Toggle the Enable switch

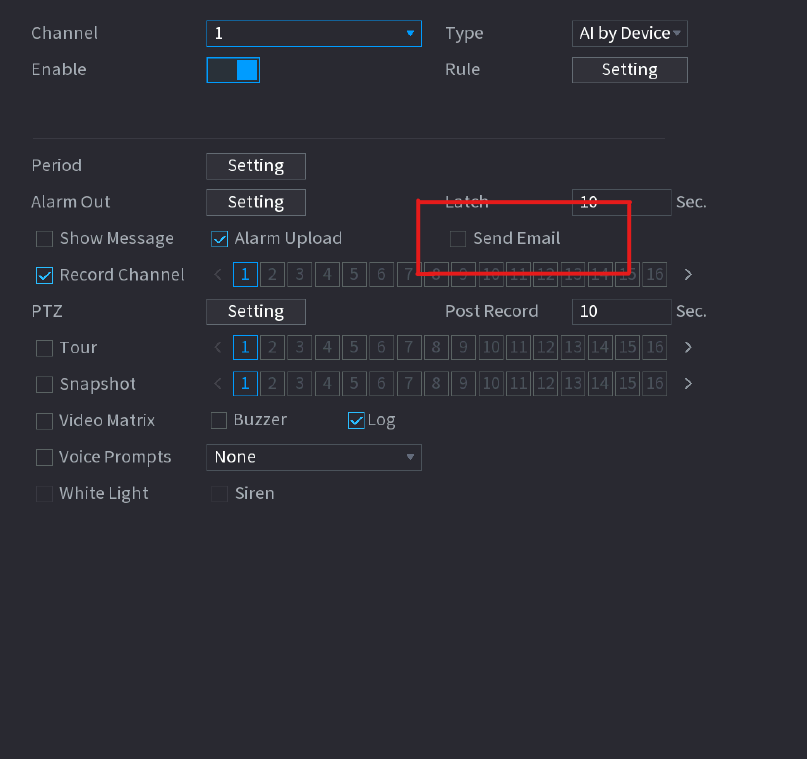point(233,70)
